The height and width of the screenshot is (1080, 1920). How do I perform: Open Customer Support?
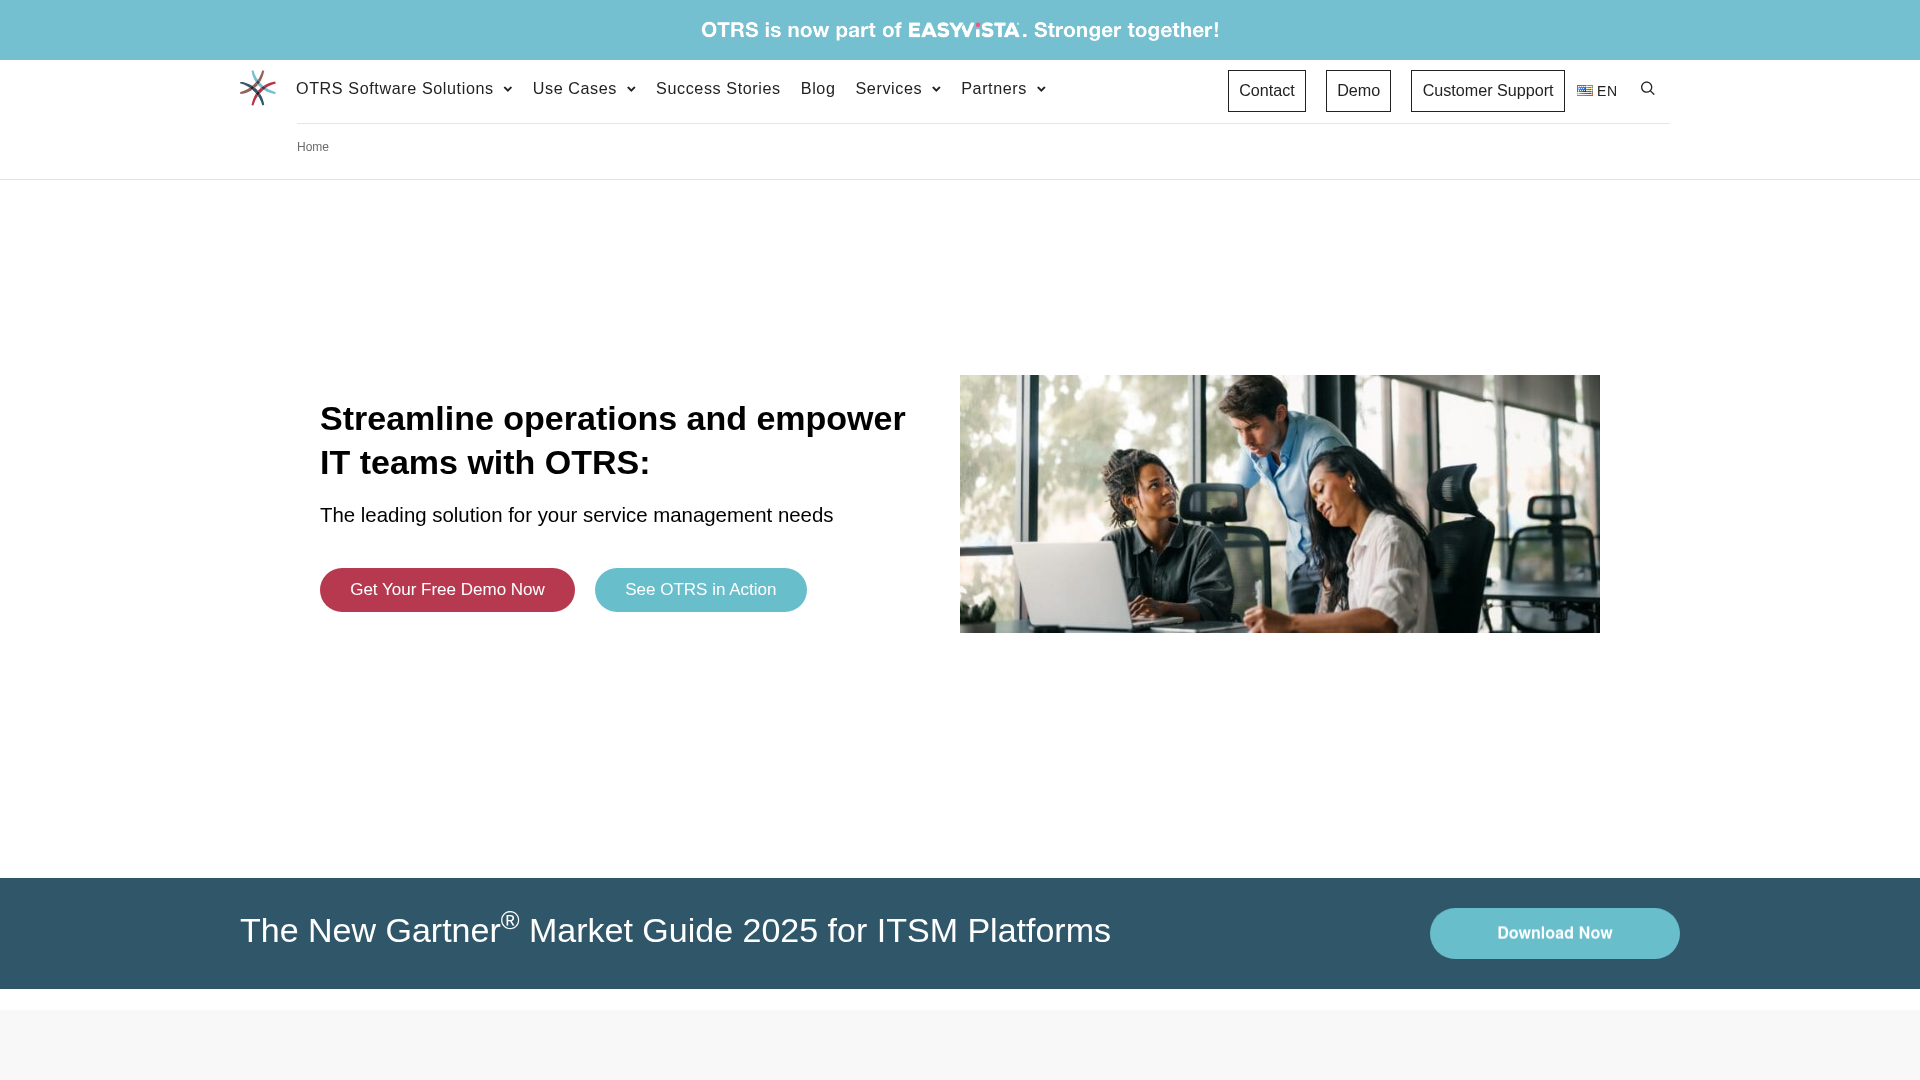(x=1487, y=90)
